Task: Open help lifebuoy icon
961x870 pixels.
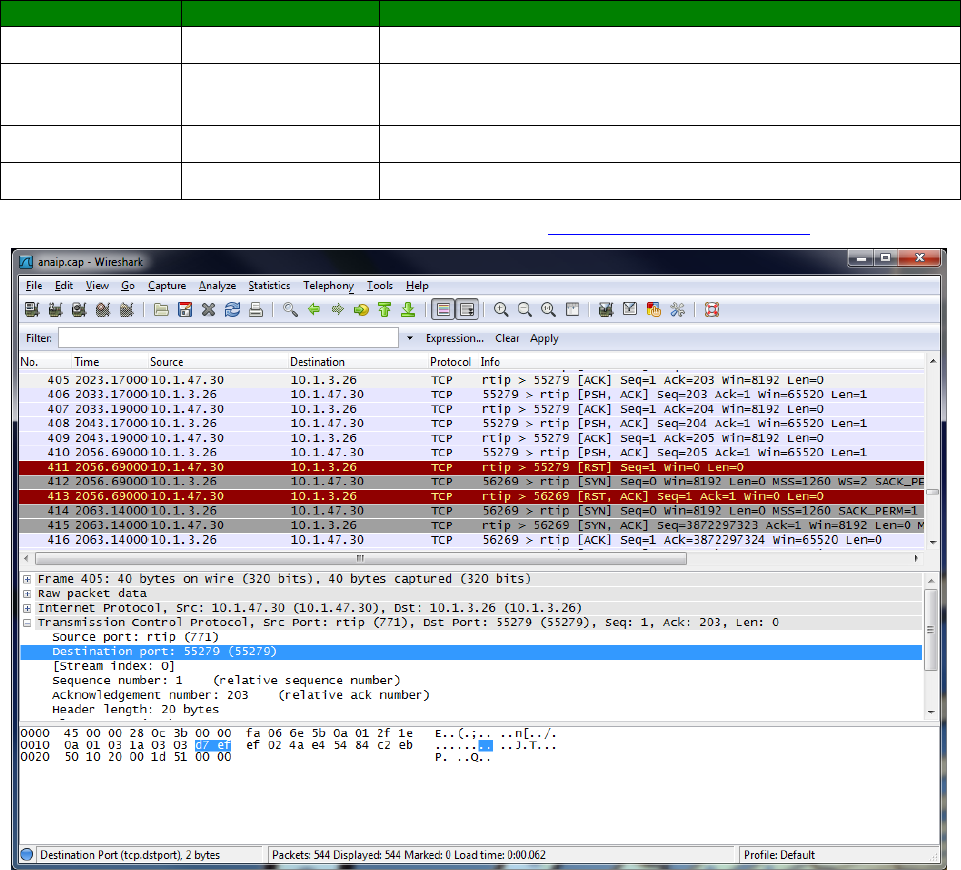Action: [x=712, y=309]
